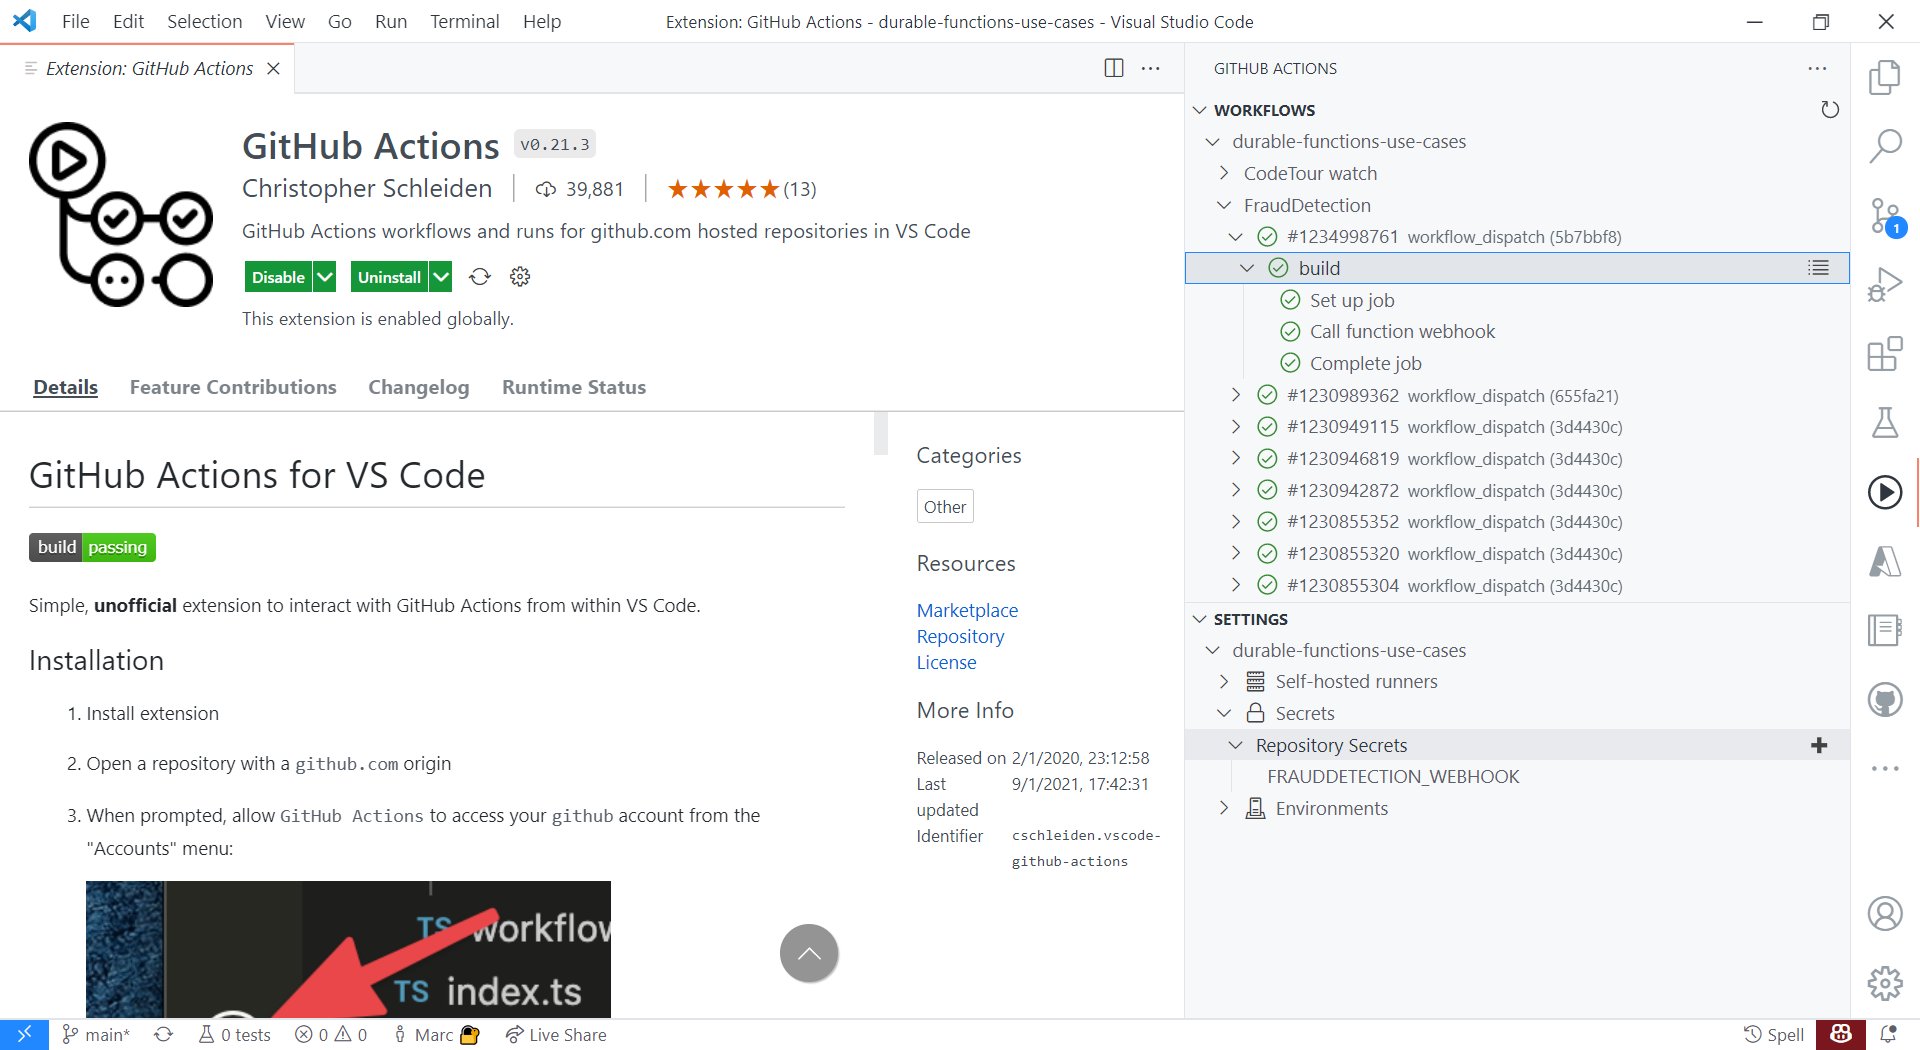Open editor more actions menu
This screenshot has height=1050, width=1920.
click(1151, 68)
